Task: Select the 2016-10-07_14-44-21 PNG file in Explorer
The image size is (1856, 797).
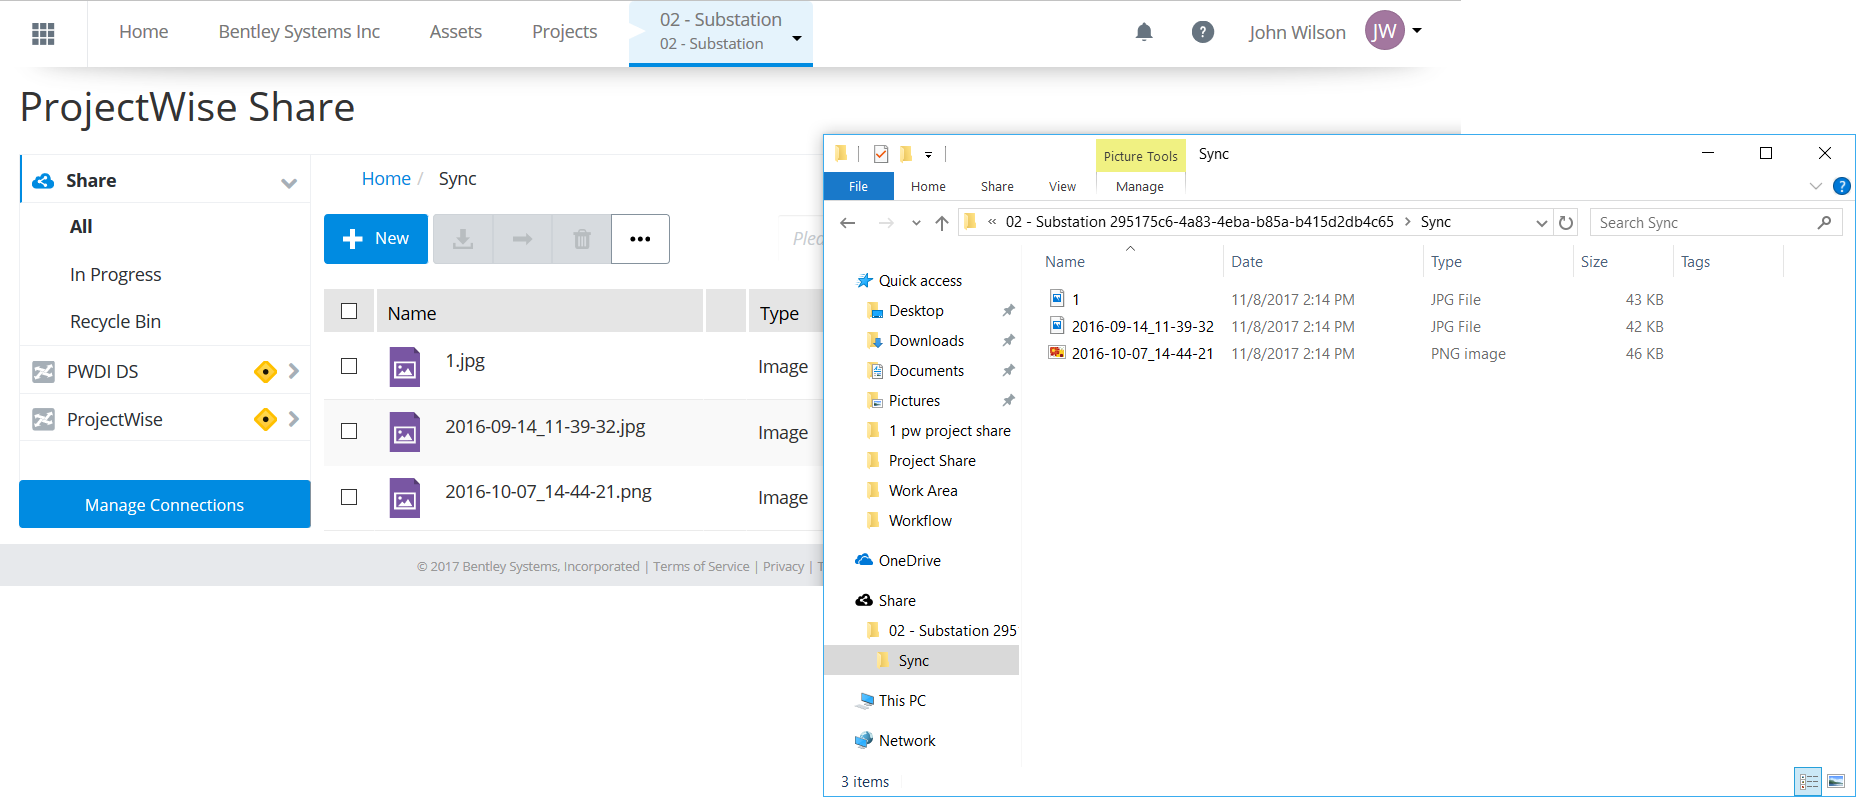Action: click(1142, 354)
